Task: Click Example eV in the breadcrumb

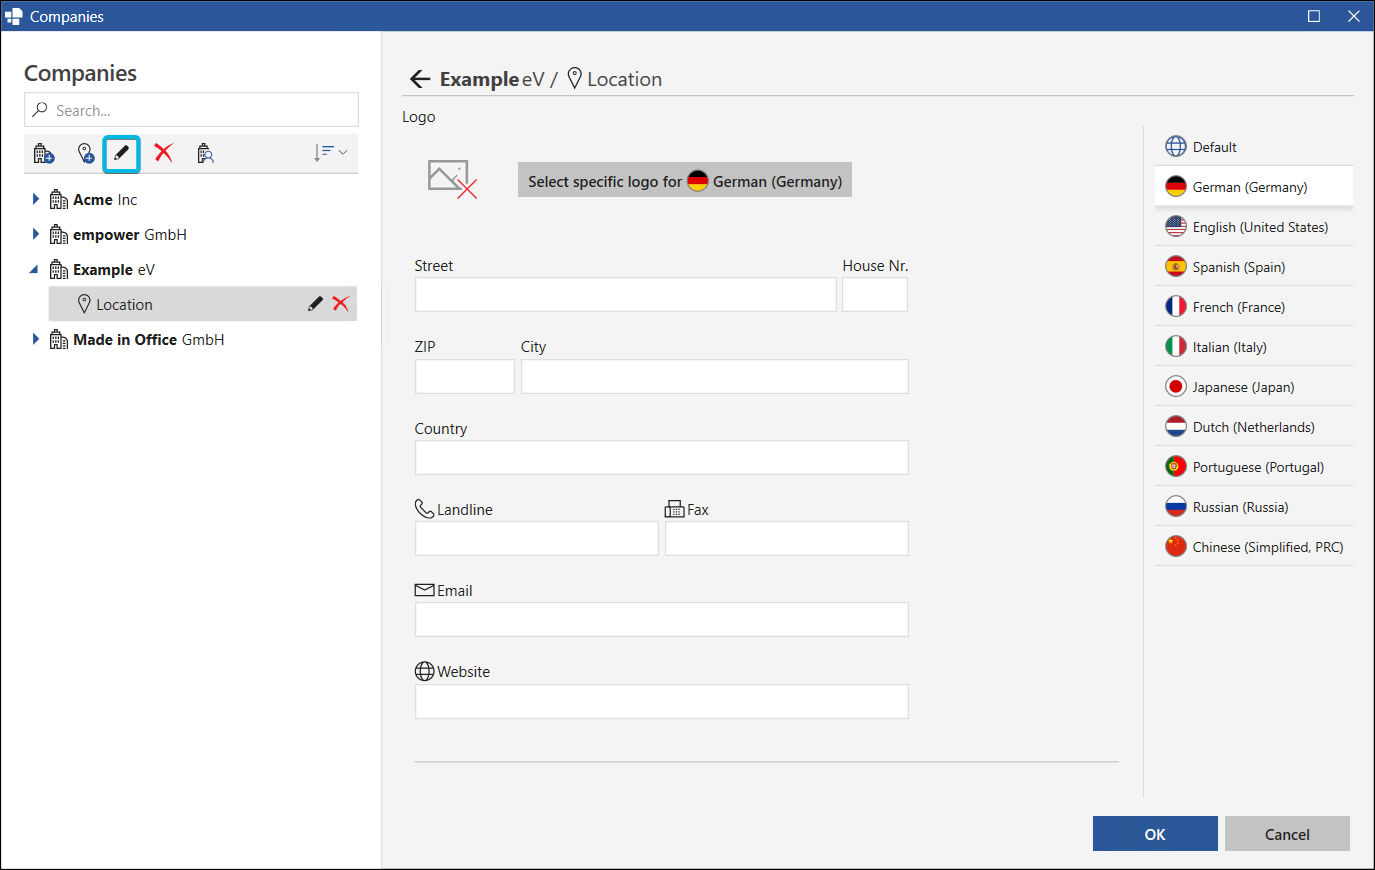Action: (492, 79)
